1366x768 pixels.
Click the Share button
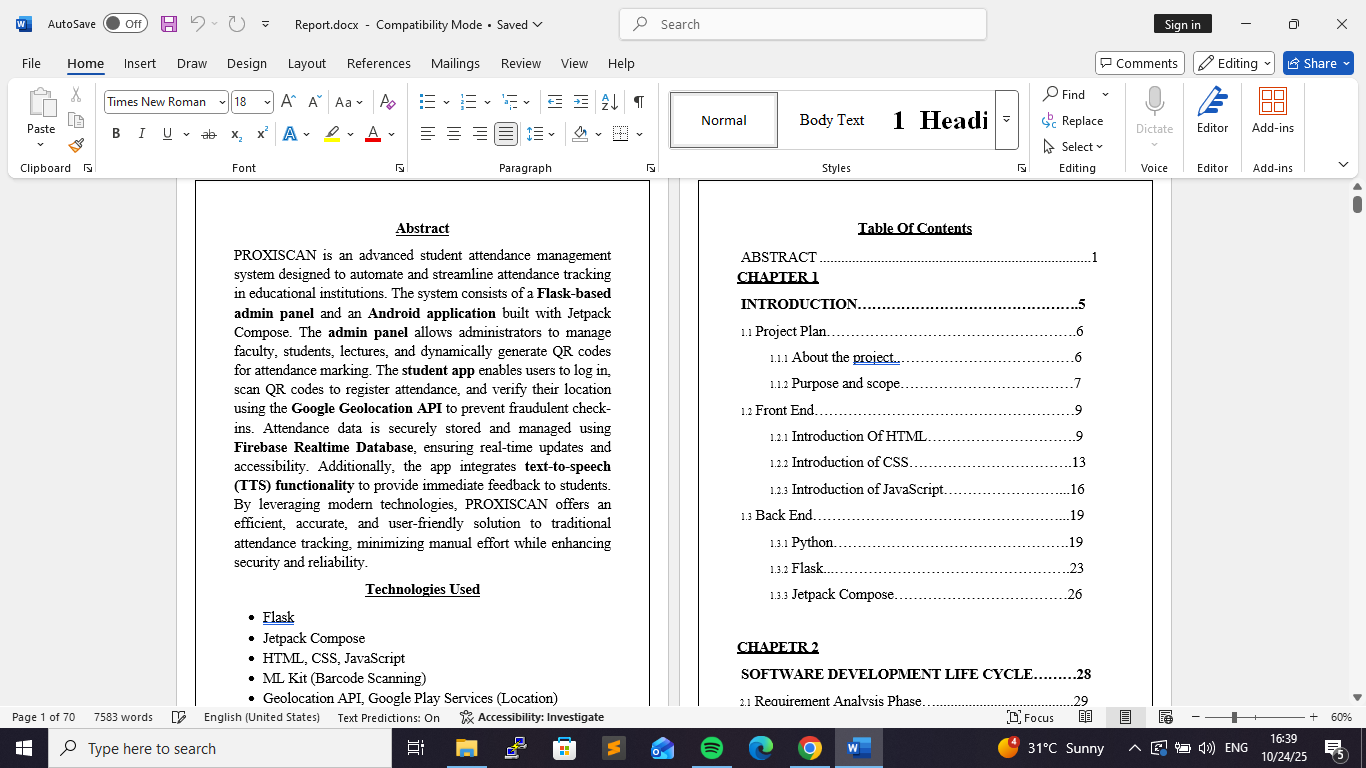1318,63
